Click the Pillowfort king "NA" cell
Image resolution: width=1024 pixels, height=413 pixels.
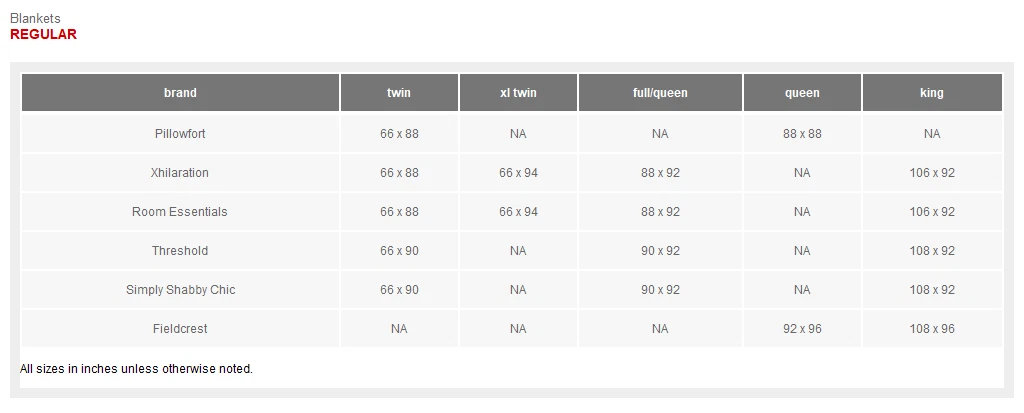(932, 134)
